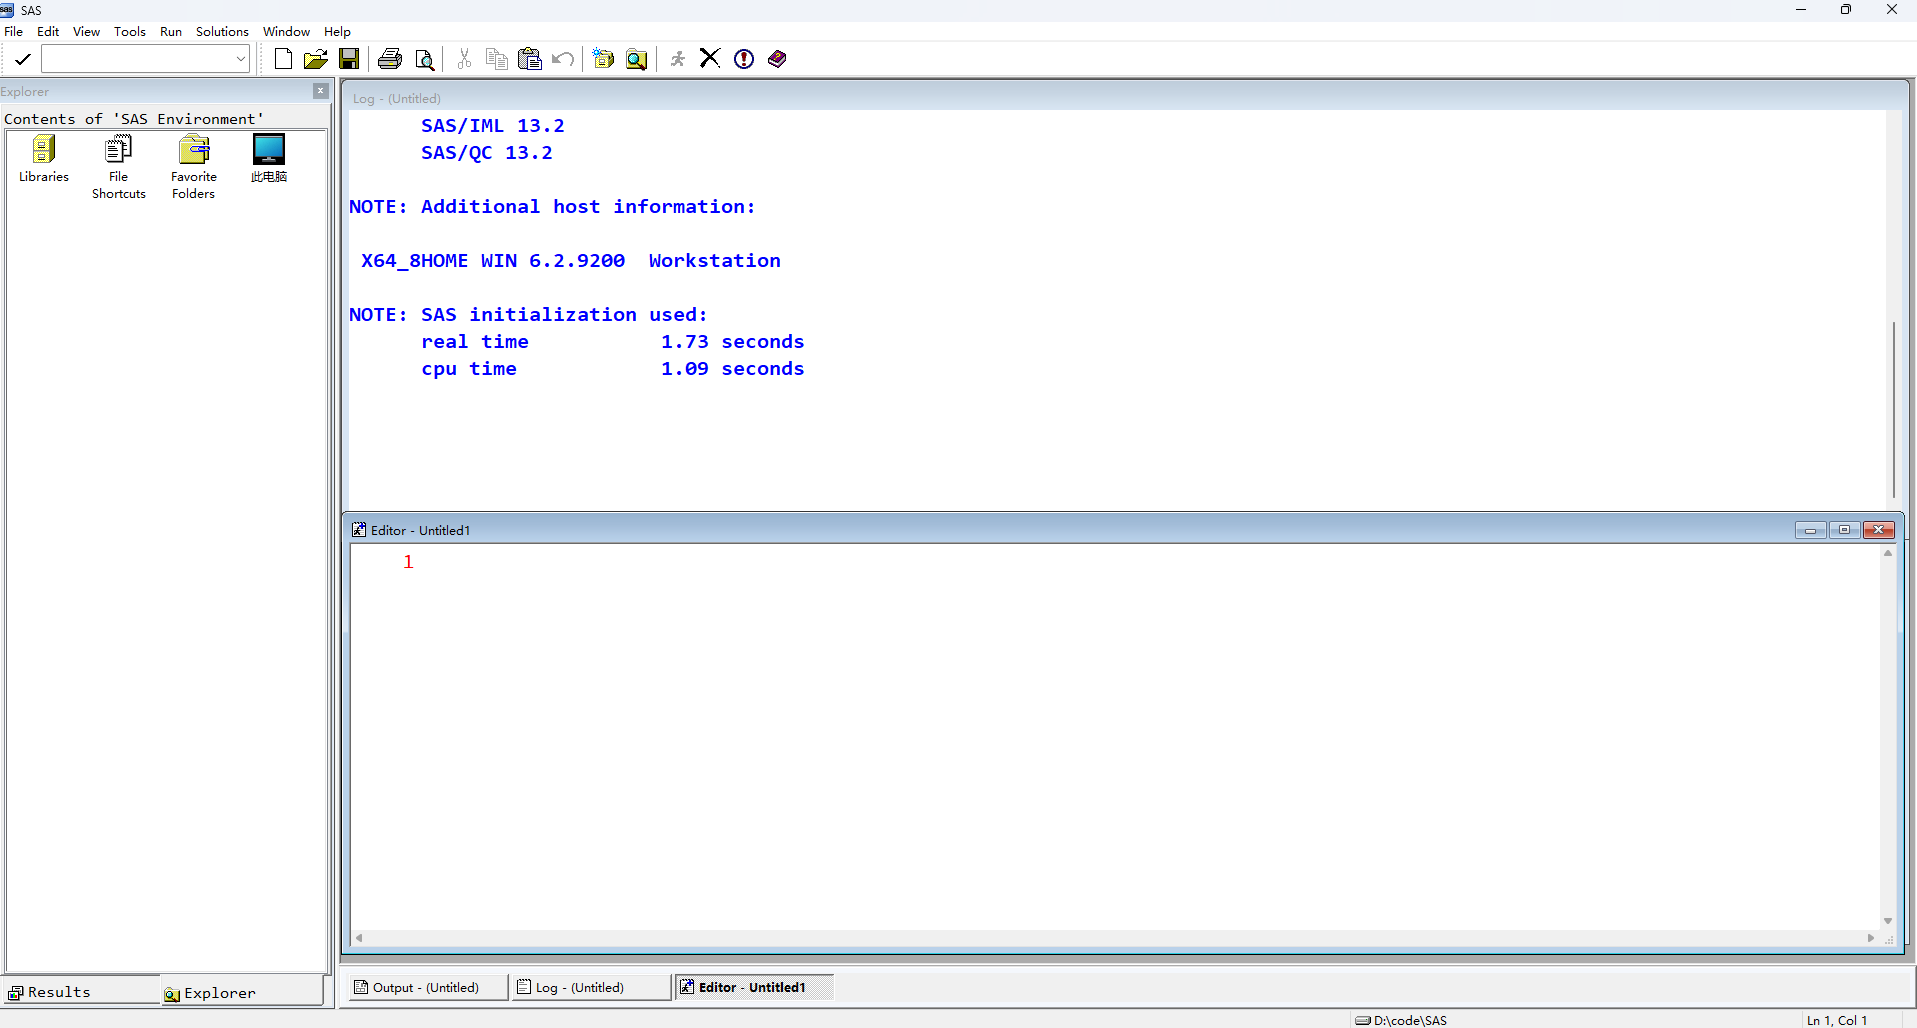
Task: Save the program with the floppy icon
Action: tap(349, 59)
